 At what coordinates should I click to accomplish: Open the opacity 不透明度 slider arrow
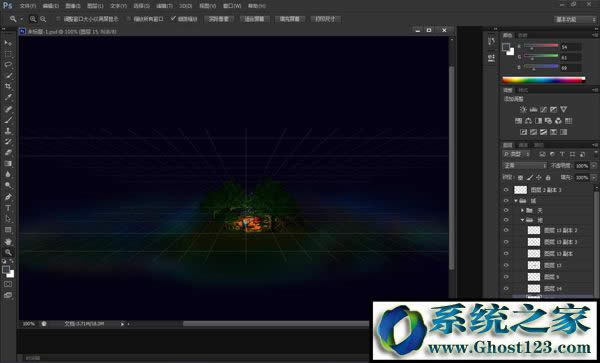click(x=593, y=166)
